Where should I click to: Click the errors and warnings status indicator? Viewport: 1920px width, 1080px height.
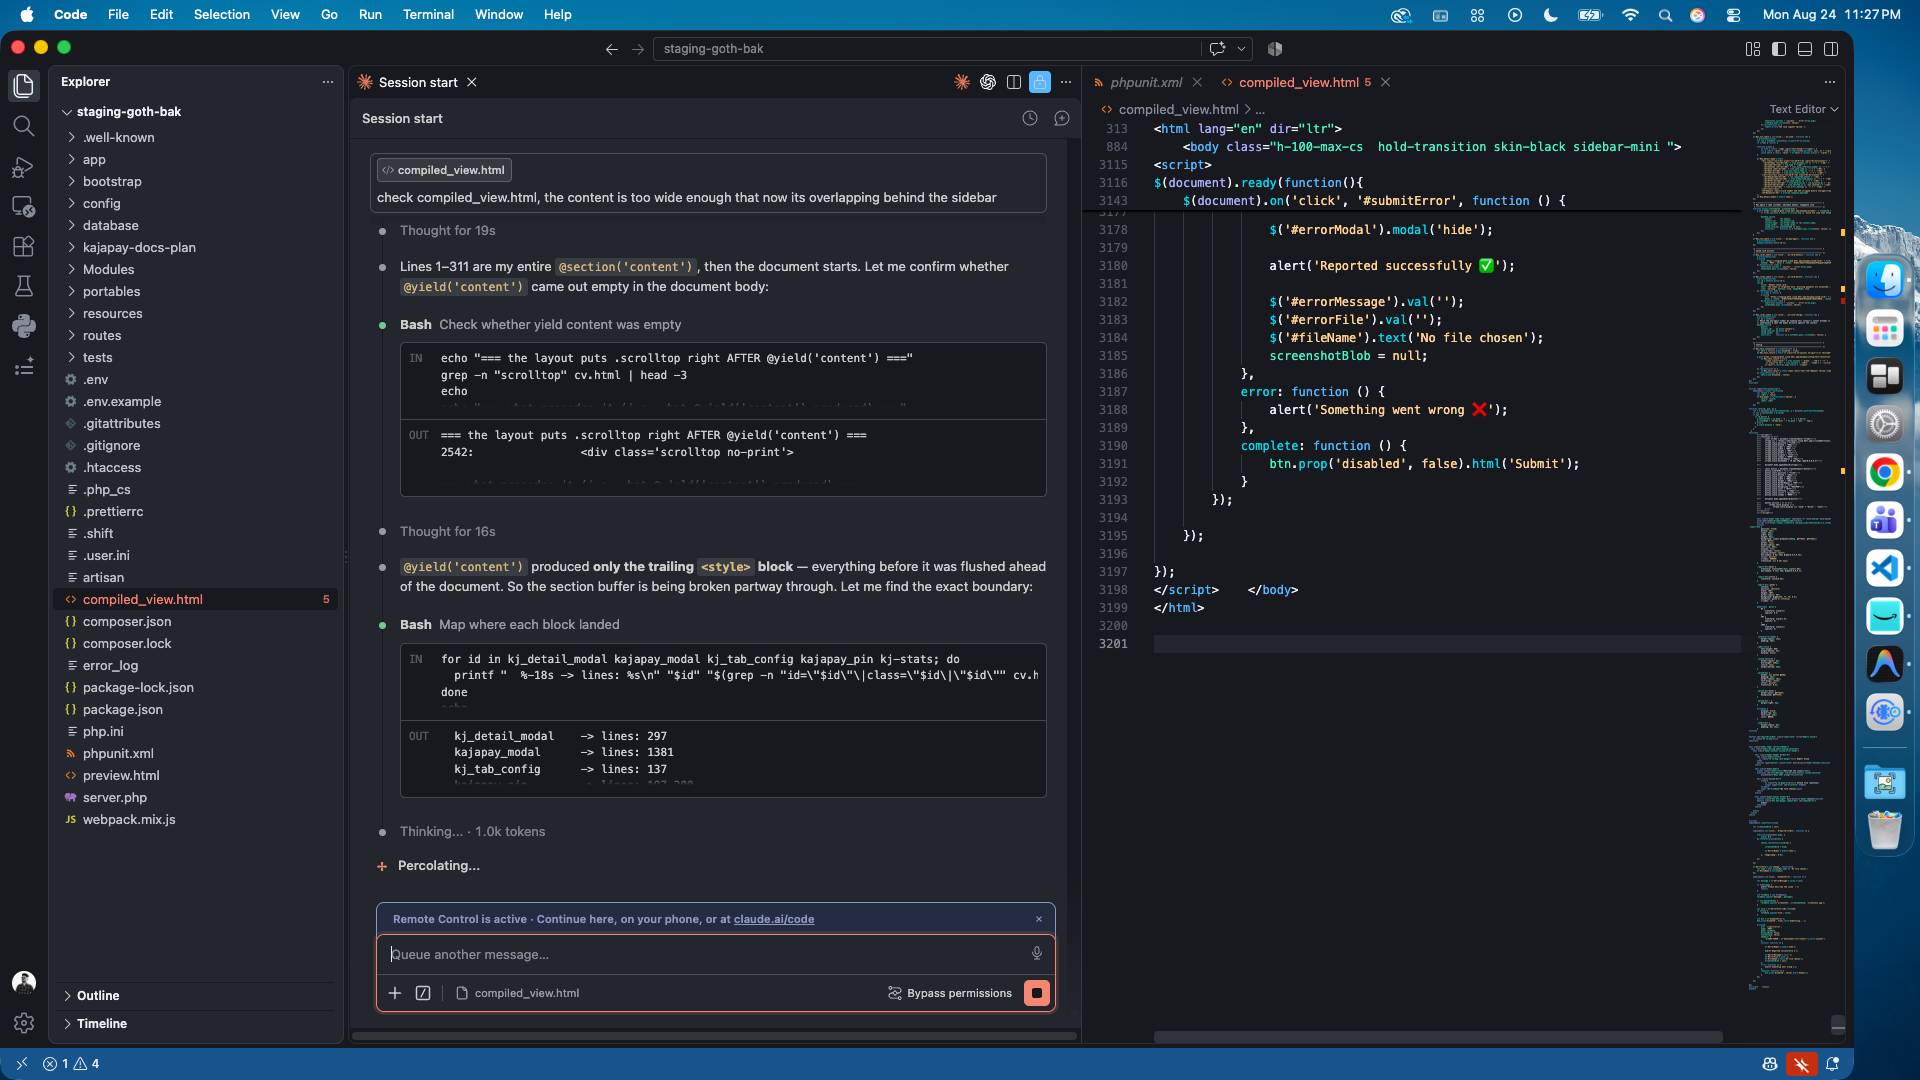point(71,1064)
